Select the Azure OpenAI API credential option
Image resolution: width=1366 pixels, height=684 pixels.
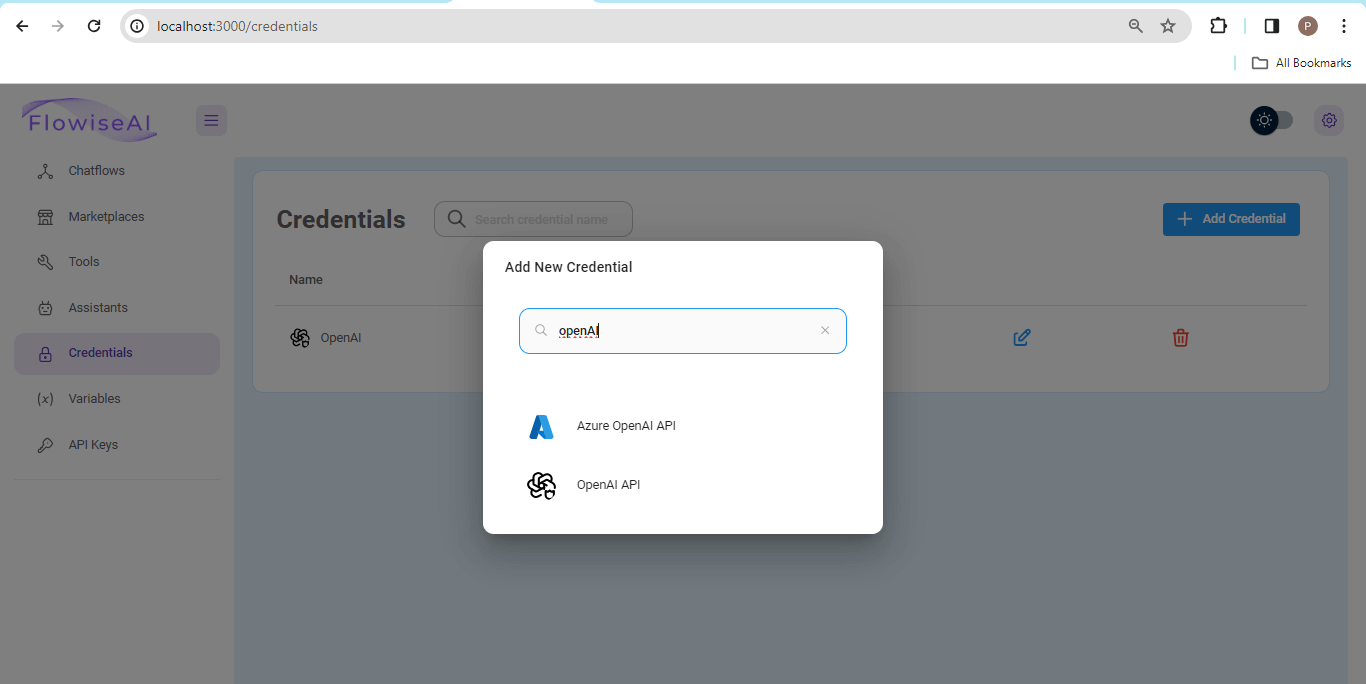tap(625, 426)
